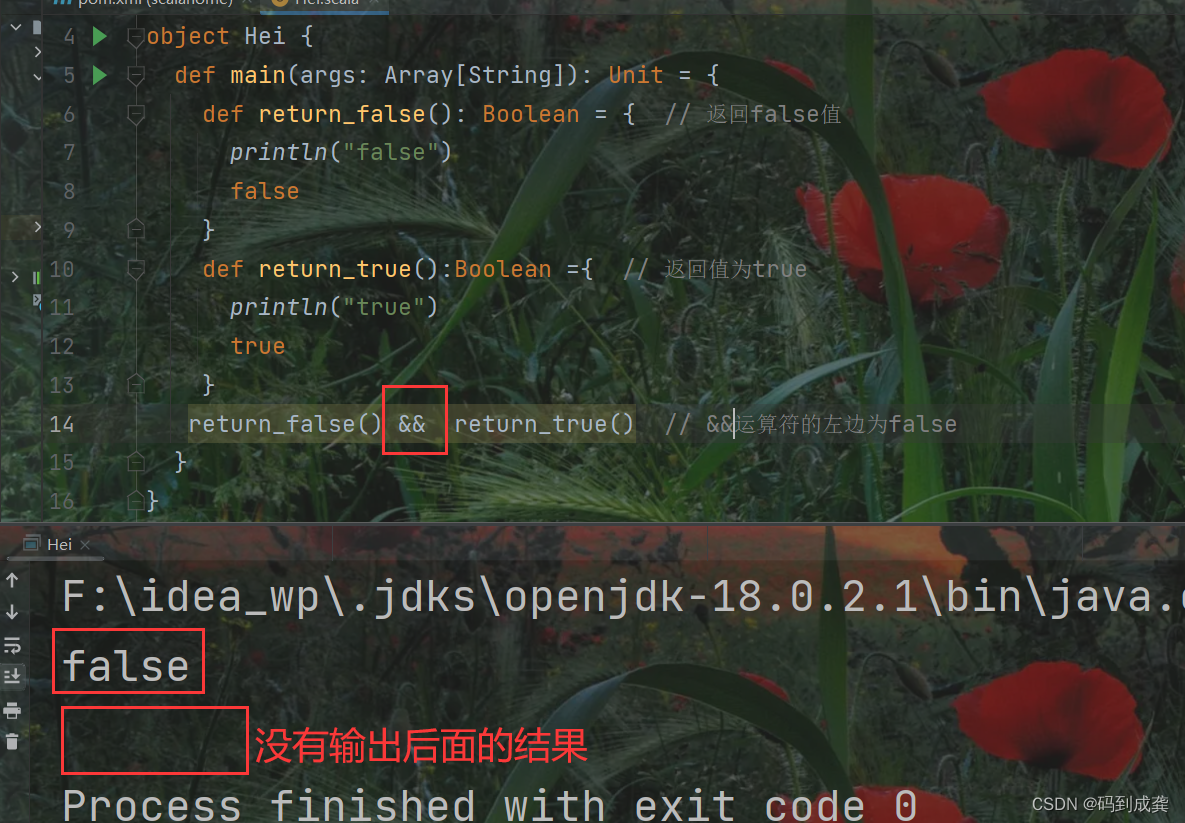Click the Hei run configuration icon in the panel tab
Viewport: 1185px width, 823px height.
31,543
